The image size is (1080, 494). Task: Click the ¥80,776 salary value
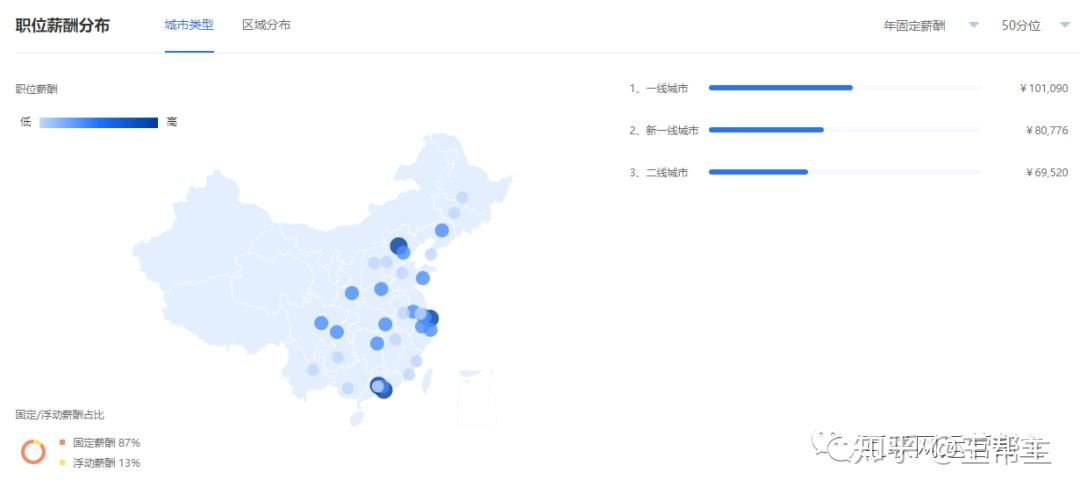pyautogui.click(x=1047, y=130)
